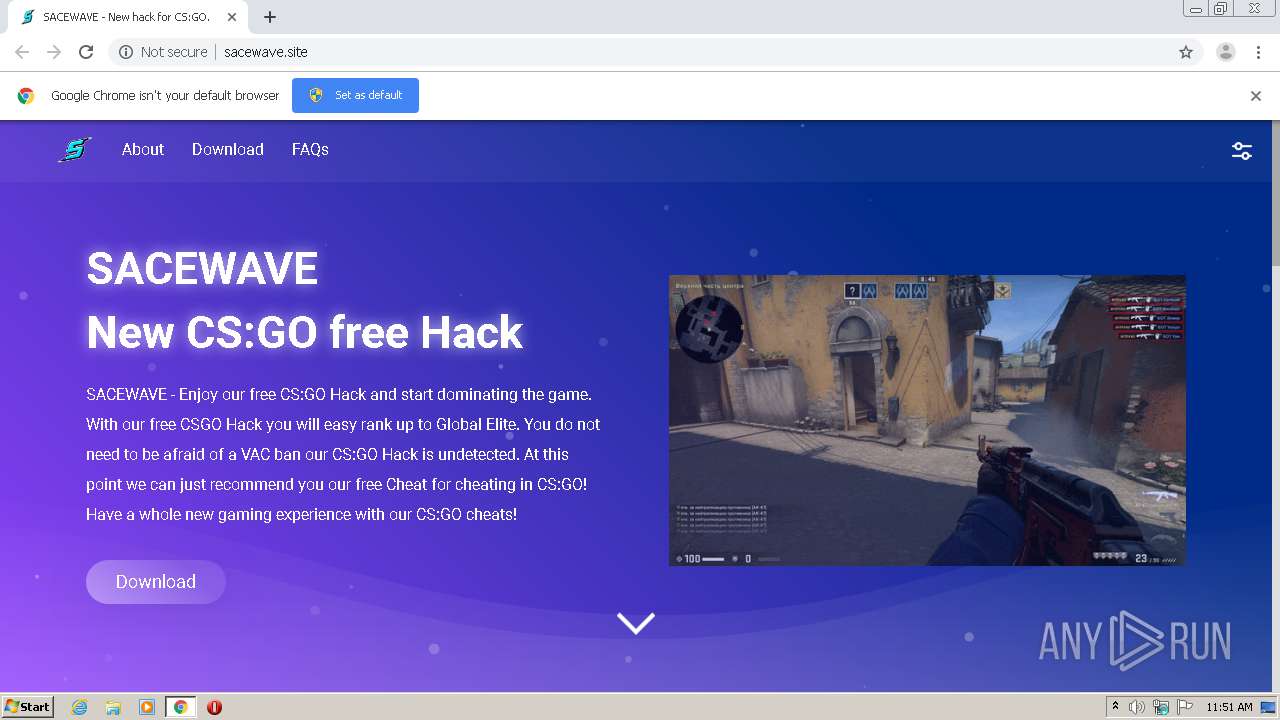The width and height of the screenshot is (1280, 720).
Task: Open the network tray icon
Action: (x=1161, y=707)
